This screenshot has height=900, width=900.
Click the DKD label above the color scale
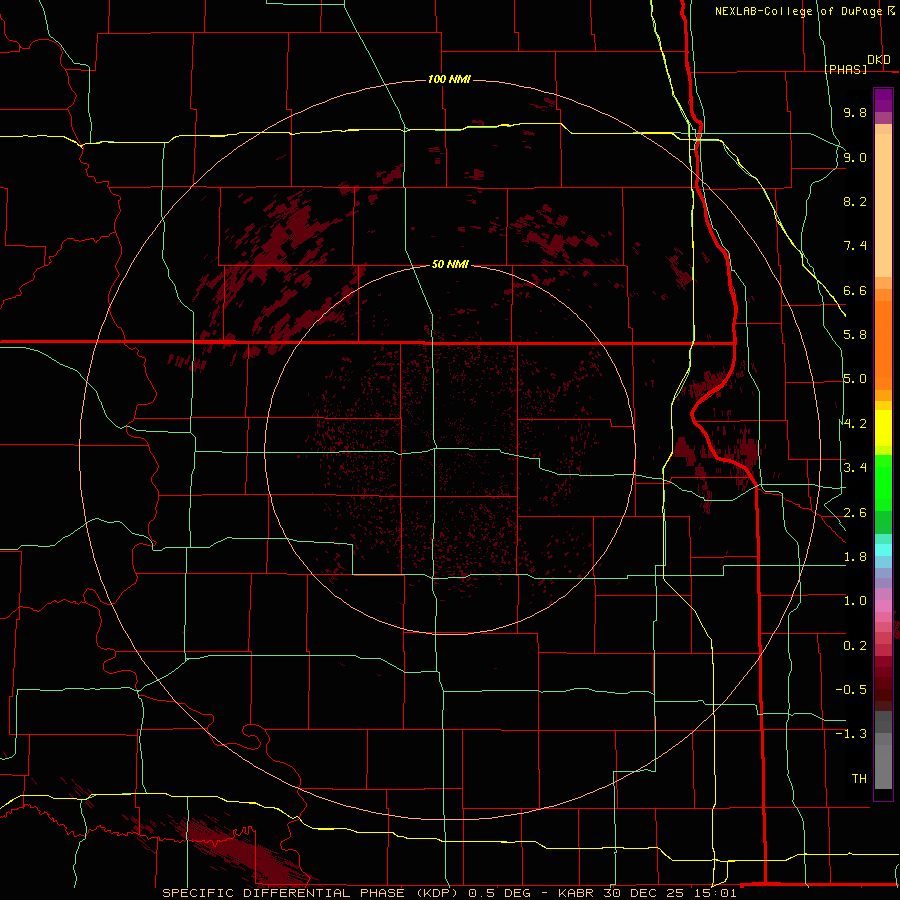point(879,60)
